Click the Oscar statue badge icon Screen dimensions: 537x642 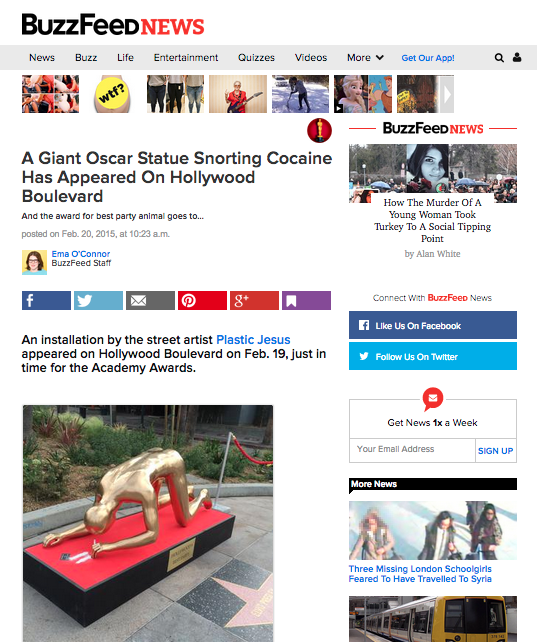click(319, 131)
